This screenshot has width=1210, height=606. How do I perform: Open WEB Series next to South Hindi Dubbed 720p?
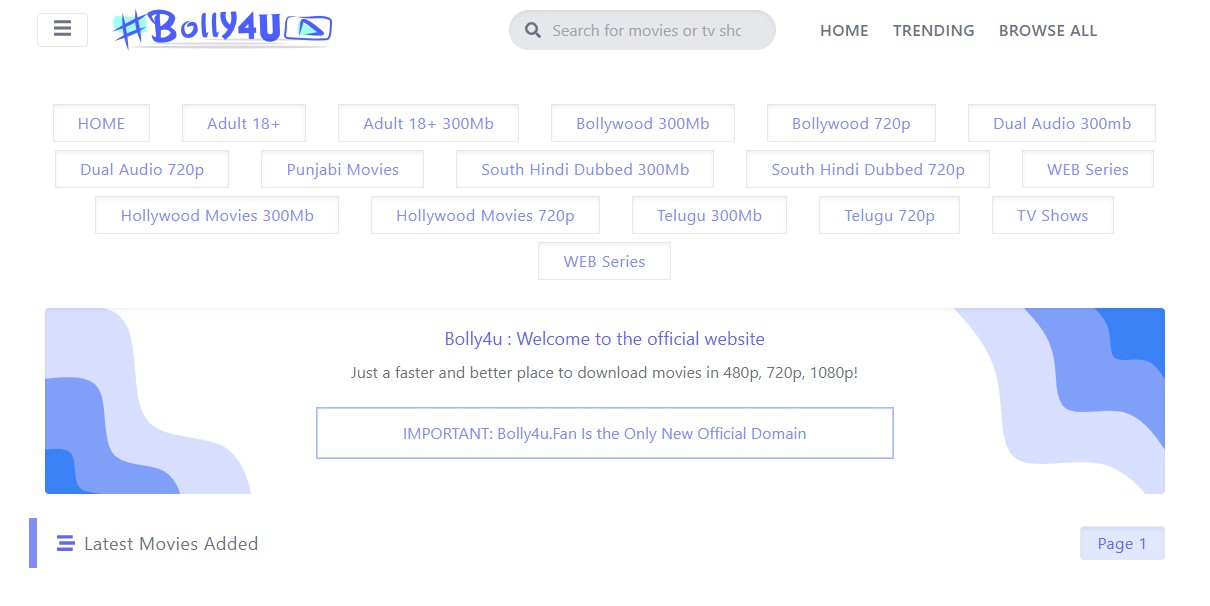pos(1087,169)
